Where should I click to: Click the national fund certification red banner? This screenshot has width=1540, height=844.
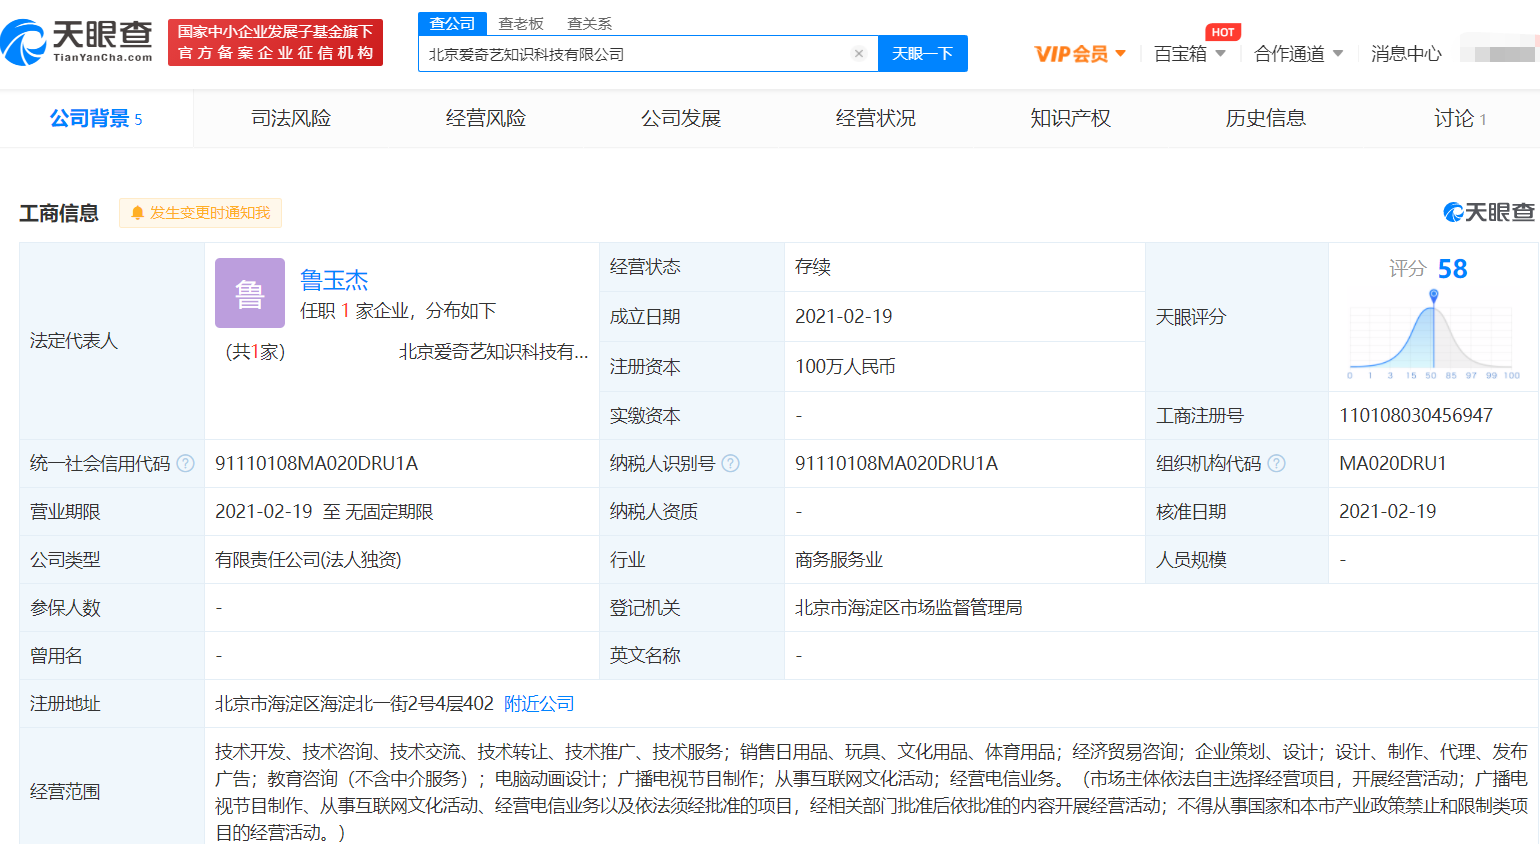275,42
